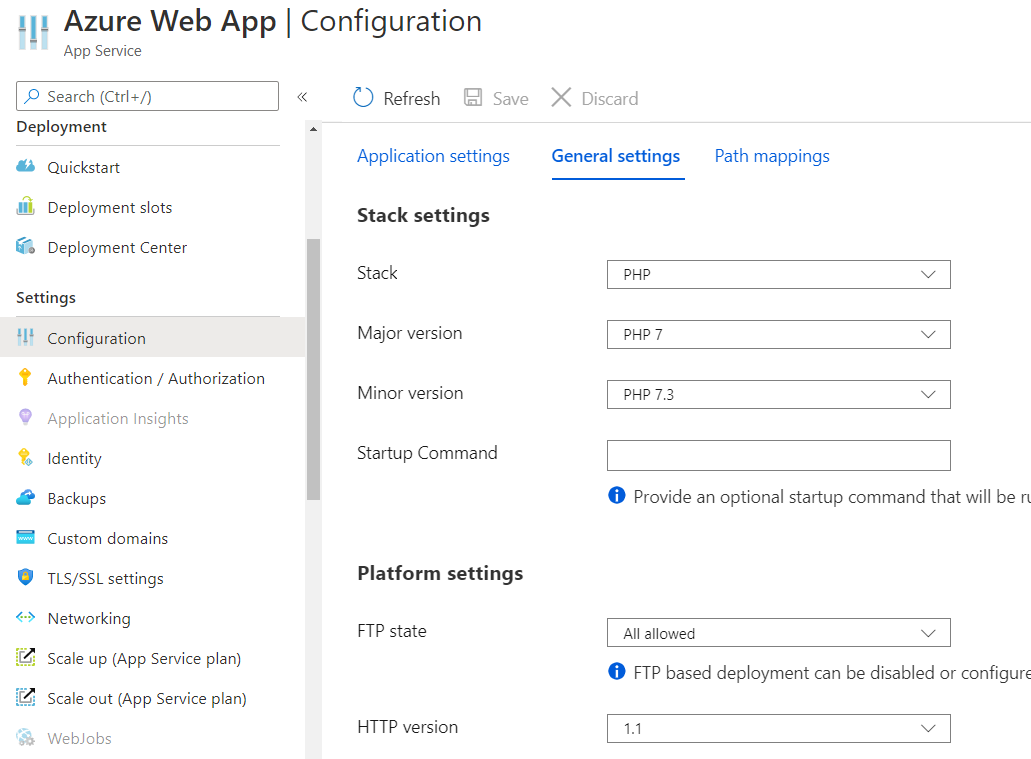
Task: Click the Refresh button label
Action: pyautogui.click(x=412, y=99)
